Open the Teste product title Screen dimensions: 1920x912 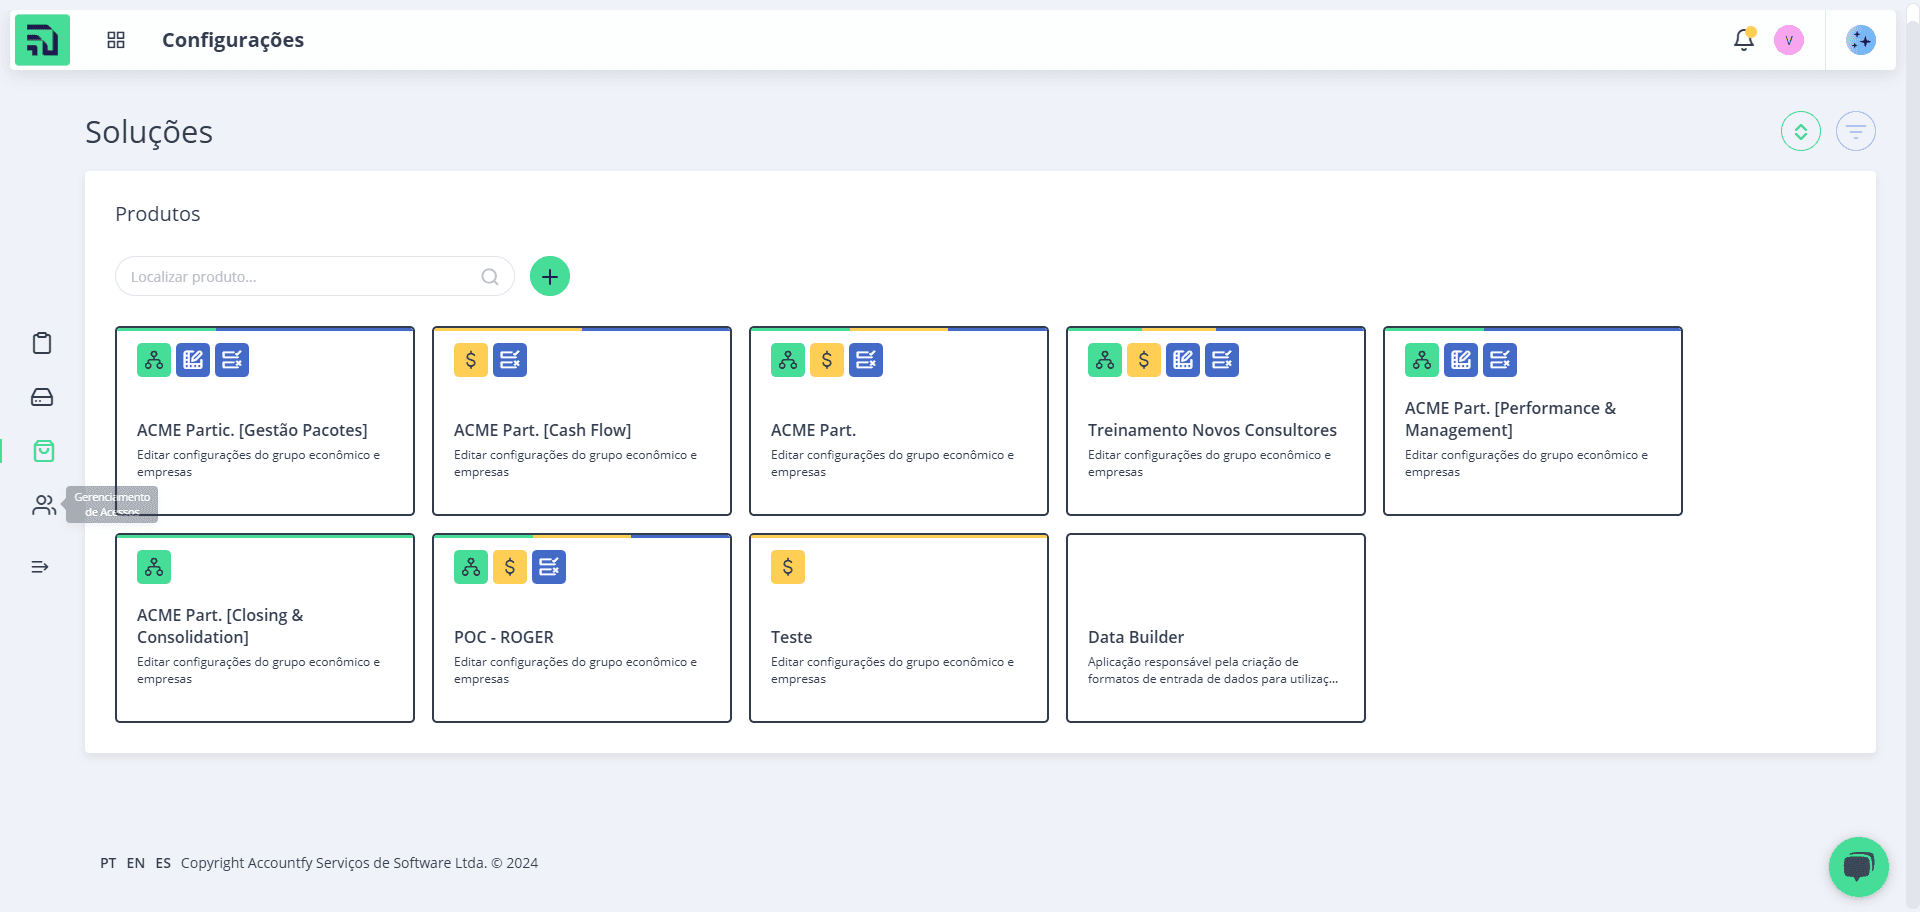pyautogui.click(x=791, y=637)
